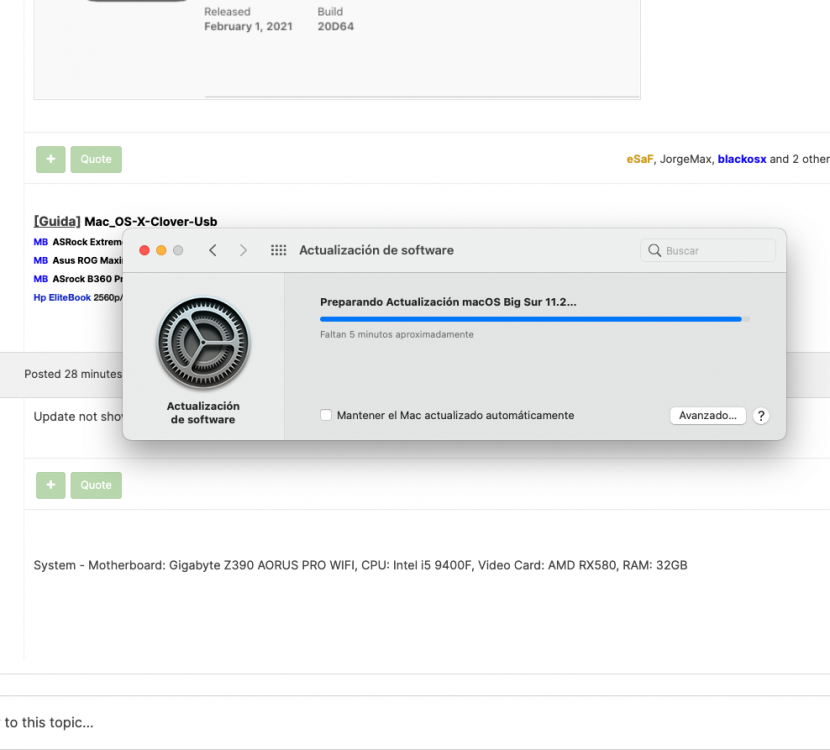830x750 pixels.
Task: Minimize the software update window
Action: tap(161, 250)
